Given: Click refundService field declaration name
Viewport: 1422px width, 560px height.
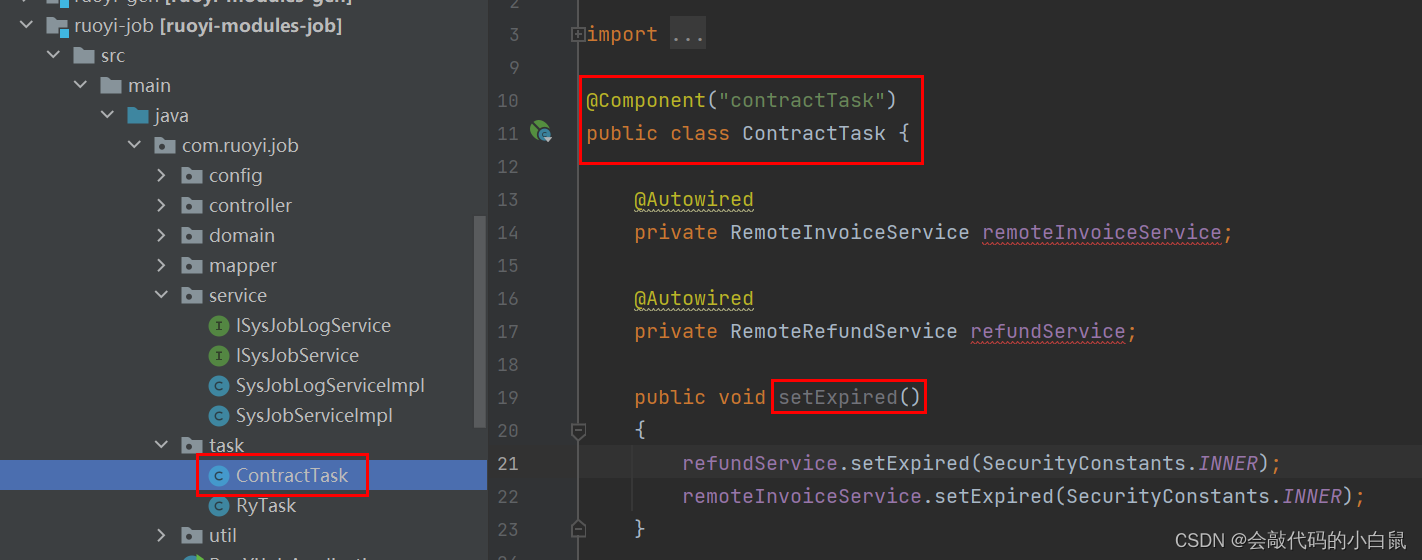Looking at the screenshot, I should [x=1047, y=332].
